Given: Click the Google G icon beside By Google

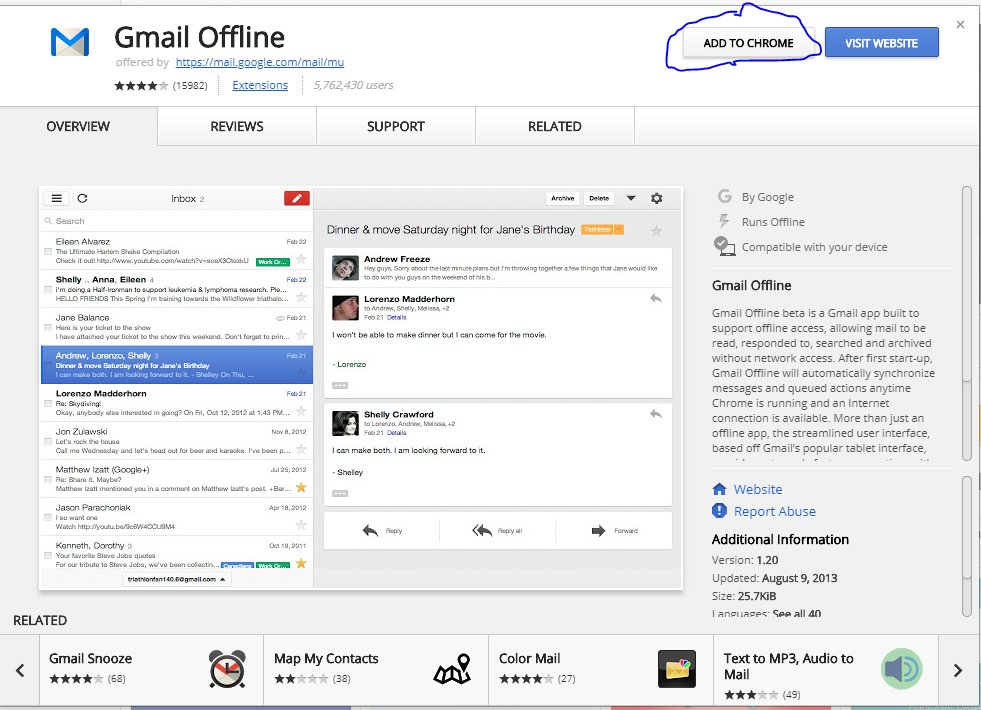Looking at the screenshot, I should pyautogui.click(x=724, y=196).
